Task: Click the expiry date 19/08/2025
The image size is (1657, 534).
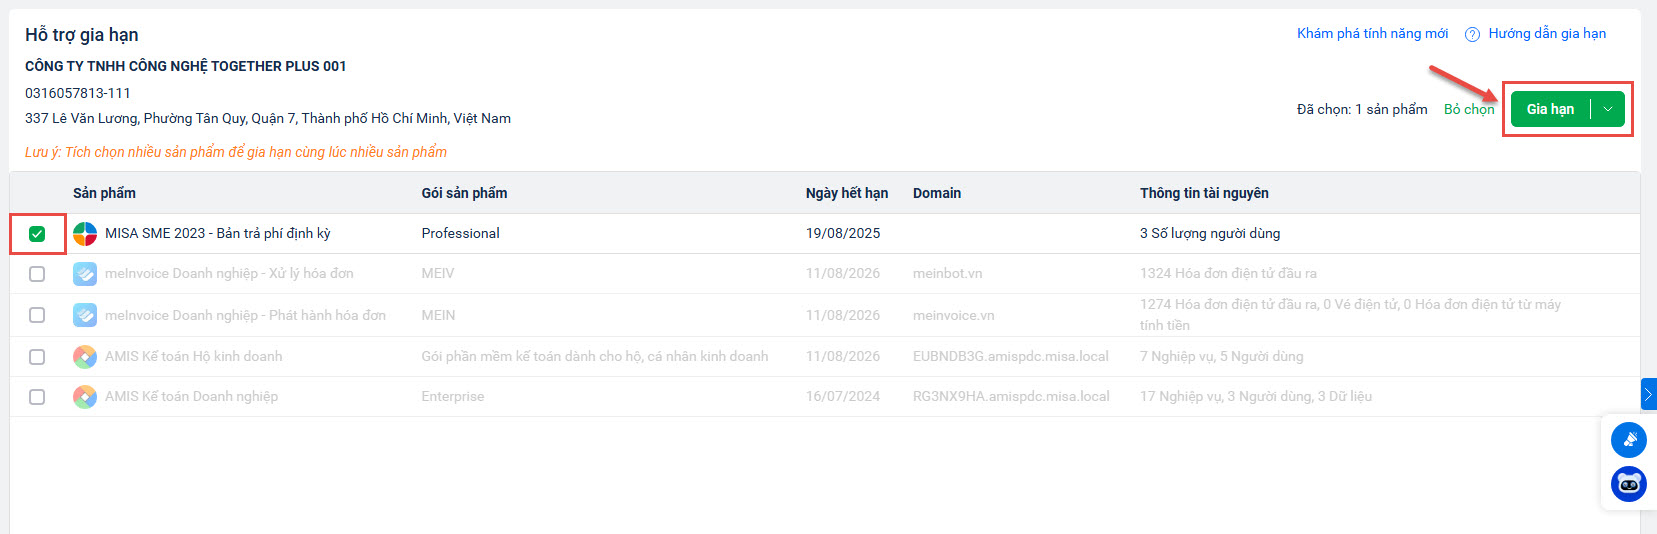Action: [843, 233]
